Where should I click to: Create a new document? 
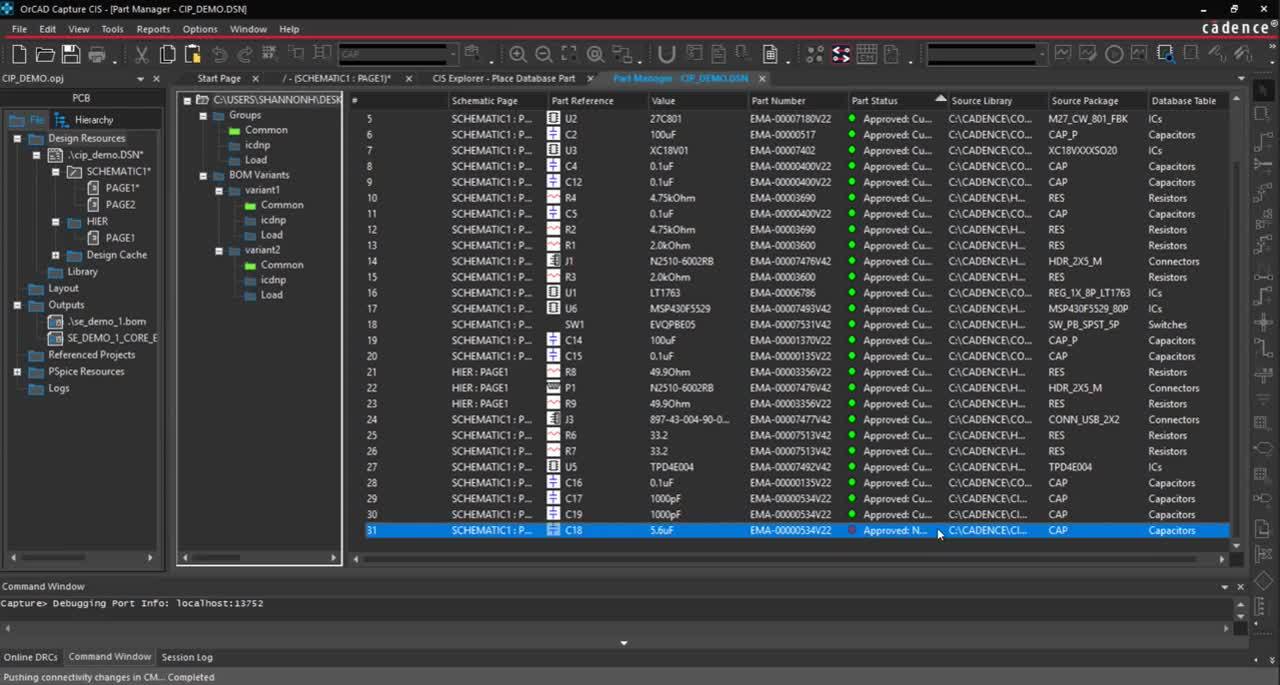coord(20,54)
